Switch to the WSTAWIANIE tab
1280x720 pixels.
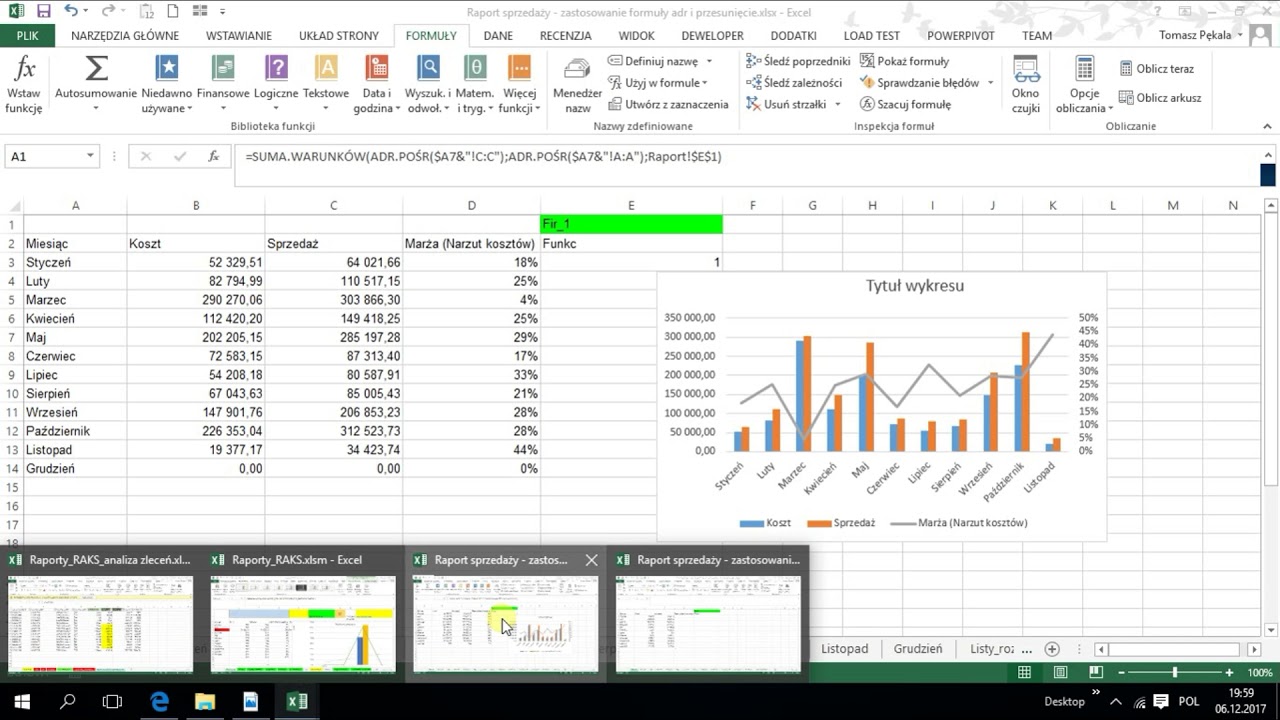tap(239, 36)
